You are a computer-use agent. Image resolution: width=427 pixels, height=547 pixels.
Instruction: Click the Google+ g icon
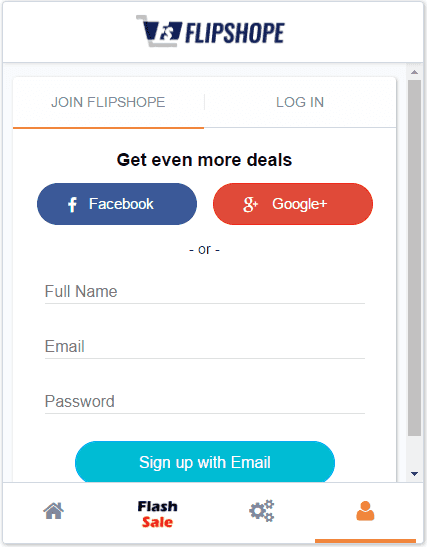click(x=250, y=204)
